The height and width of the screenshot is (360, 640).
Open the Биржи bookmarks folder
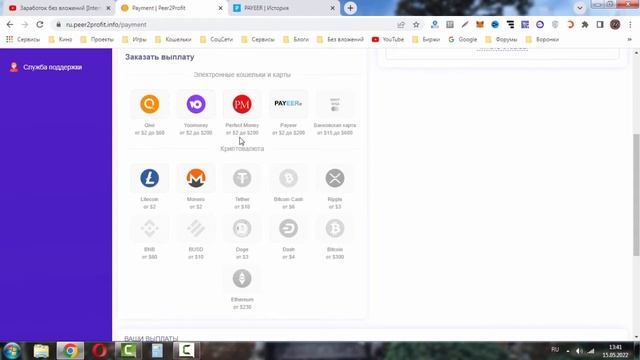click(426, 40)
